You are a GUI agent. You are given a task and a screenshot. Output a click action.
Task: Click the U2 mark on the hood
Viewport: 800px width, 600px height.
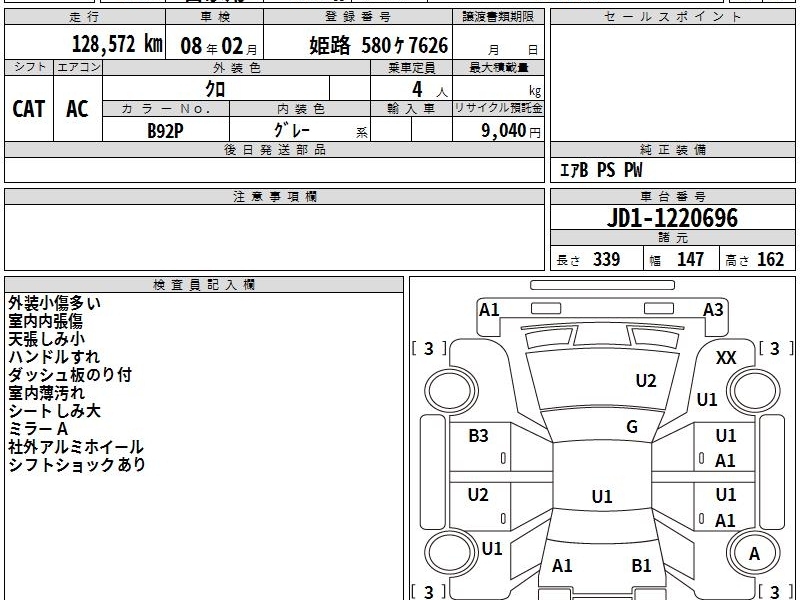pyautogui.click(x=646, y=381)
